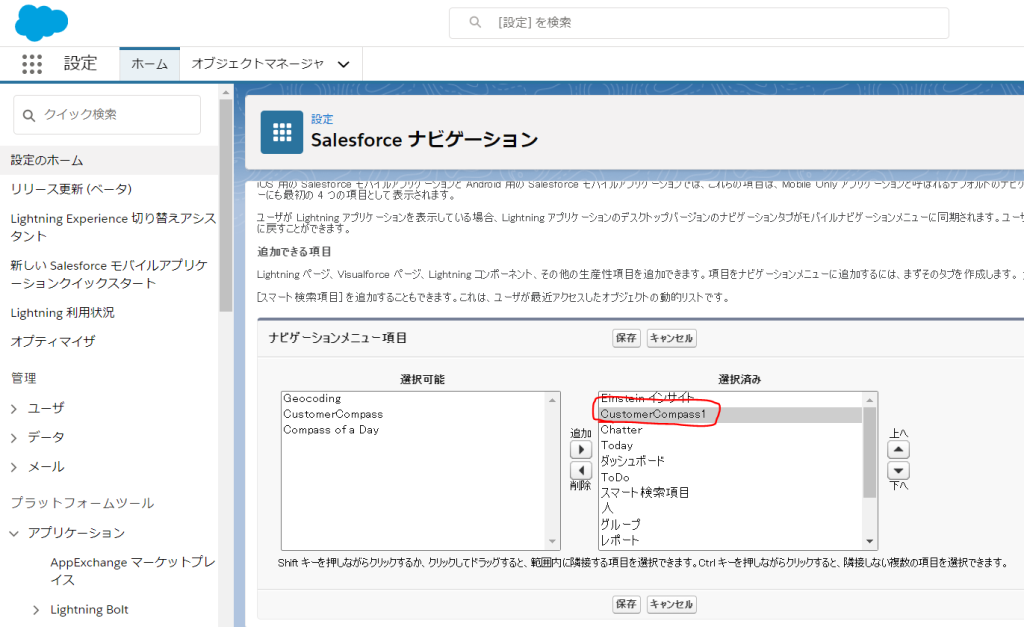Collapse the アプリケーション section
The width and height of the screenshot is (1024, 627).
[x=14, y=534]
